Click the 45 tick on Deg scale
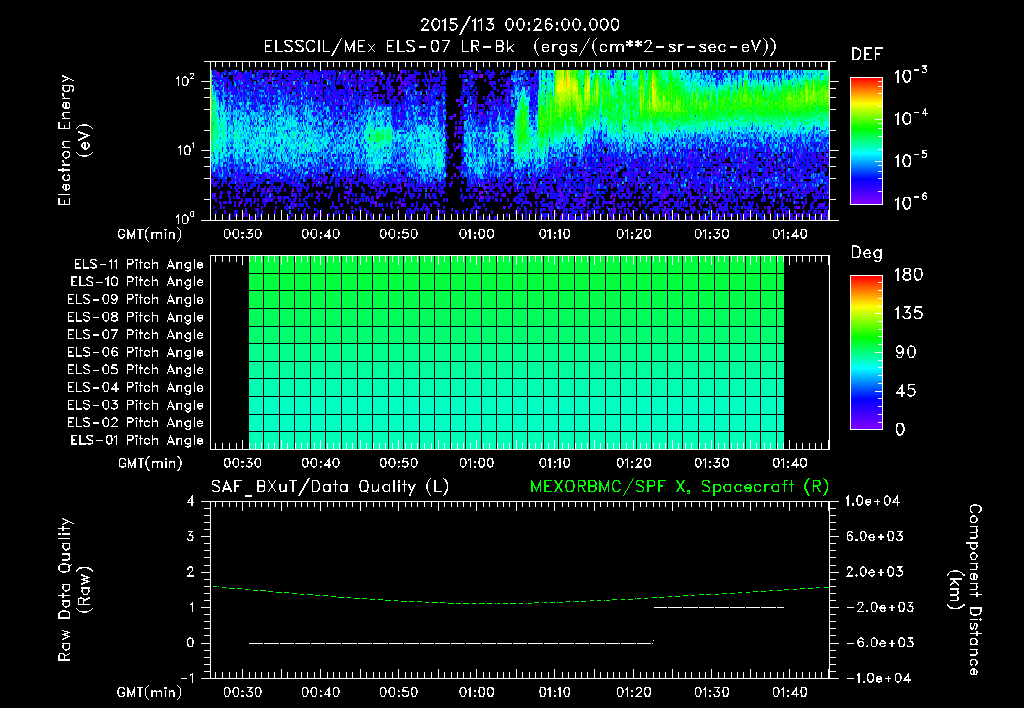1024x708 pixels. pos(906,391)
